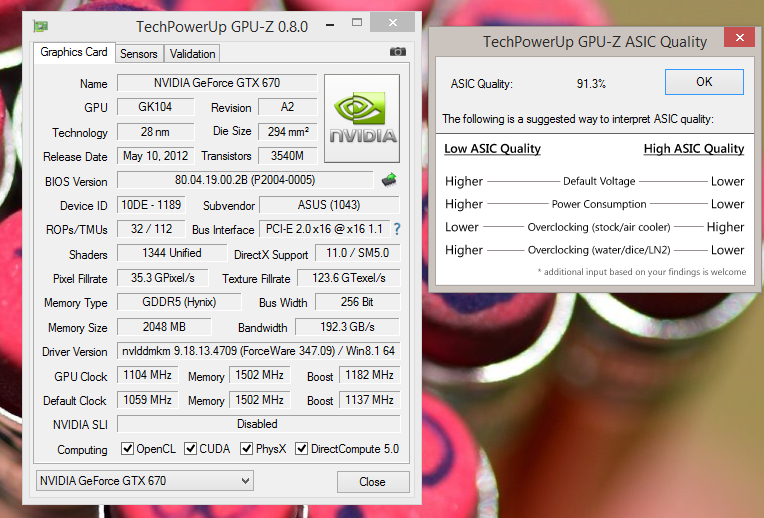Click the Bandwidth field 192.3 GB/s

pos(347,326)
